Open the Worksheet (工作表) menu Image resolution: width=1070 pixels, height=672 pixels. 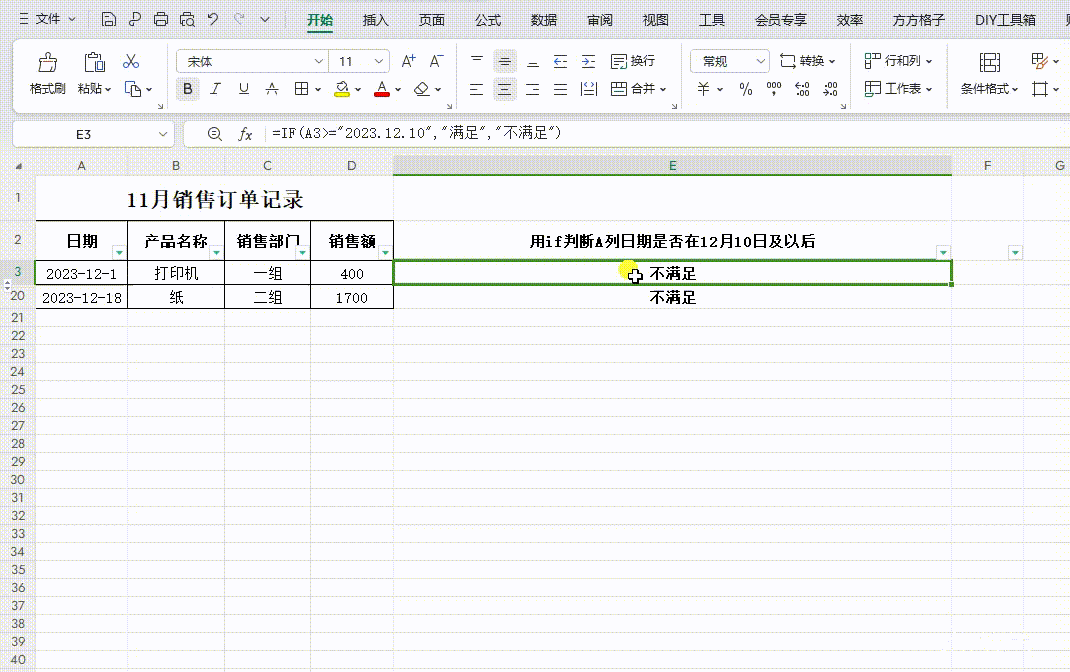(898, 89)
